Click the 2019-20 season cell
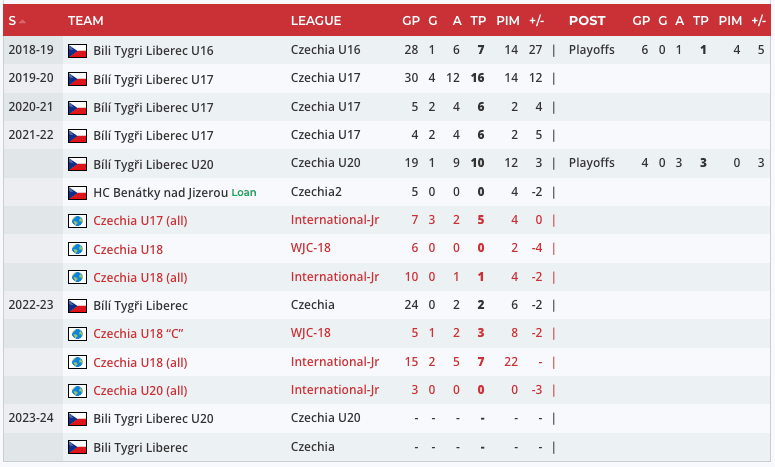Image resolution: width=775 pixels, height=467 pixels. (30, 77)
